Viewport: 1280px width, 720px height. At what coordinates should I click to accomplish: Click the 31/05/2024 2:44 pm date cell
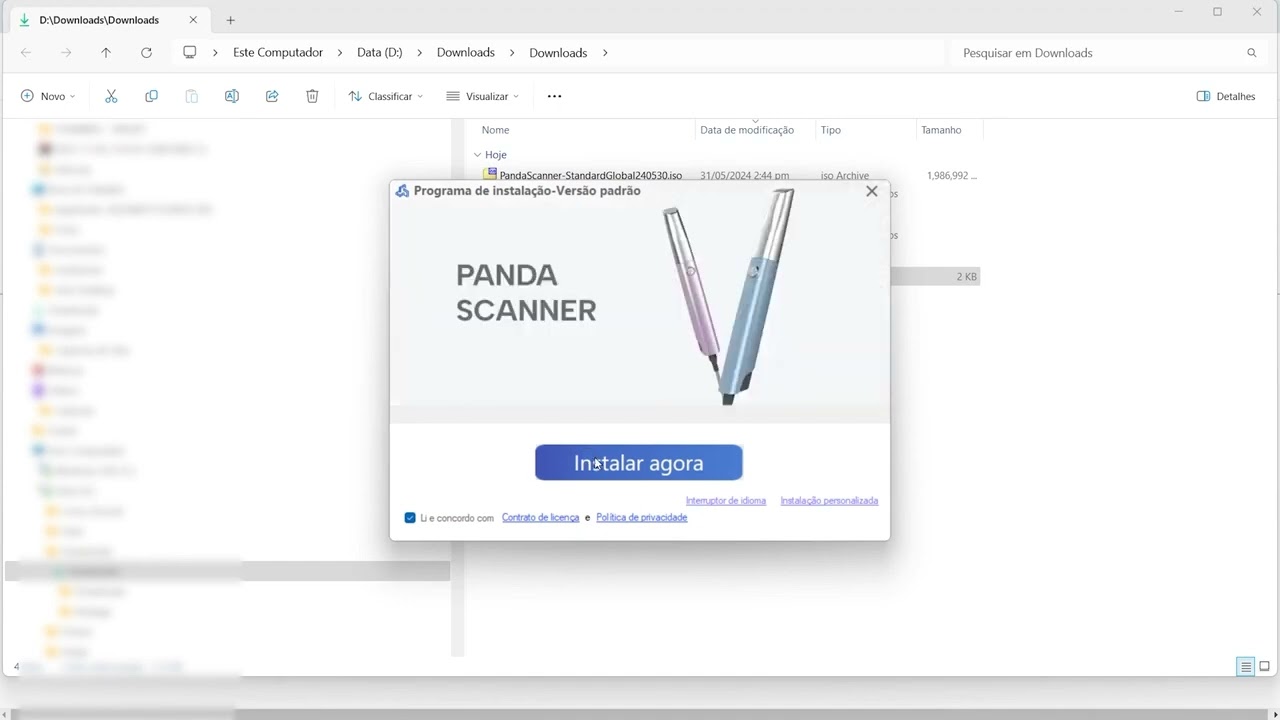(744, 176)
